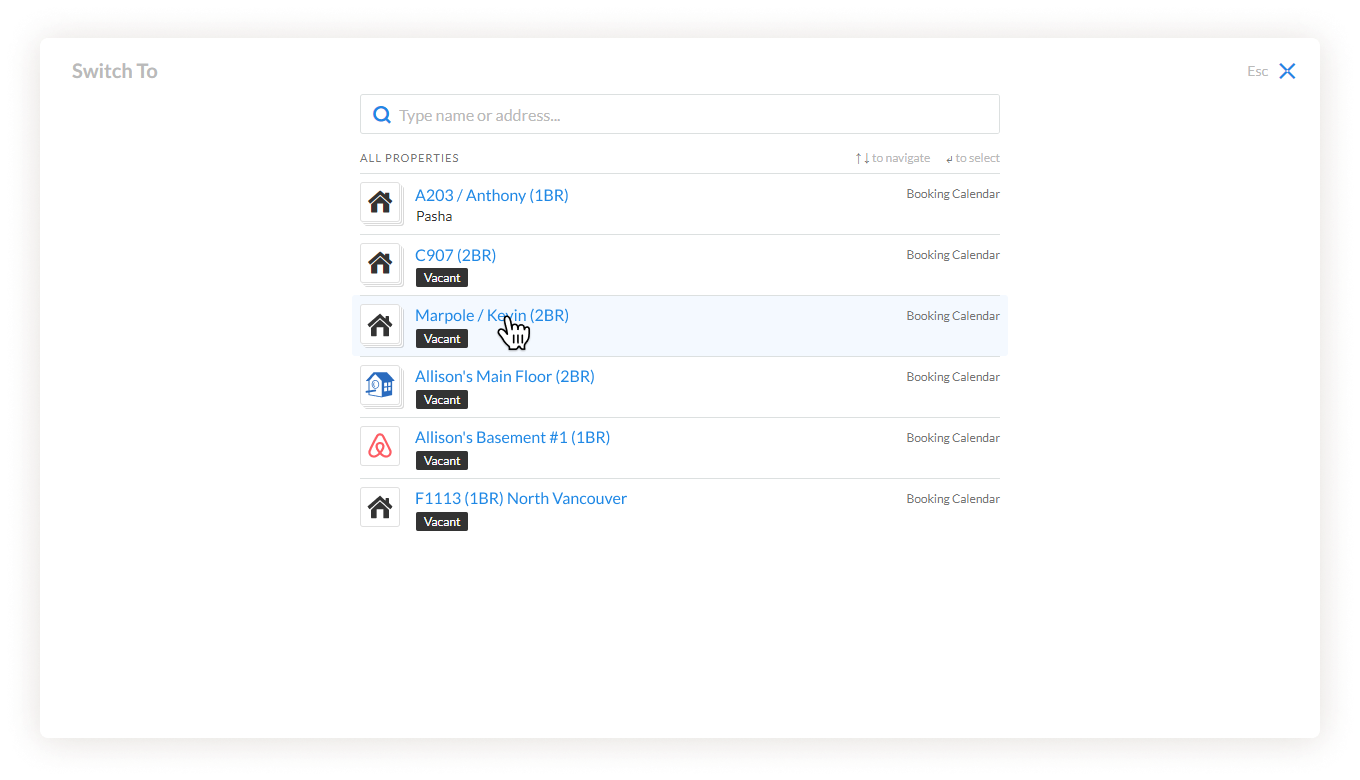Open Booking Calendar for Marpole / Kevin
1360x780 pixels.
953,316
